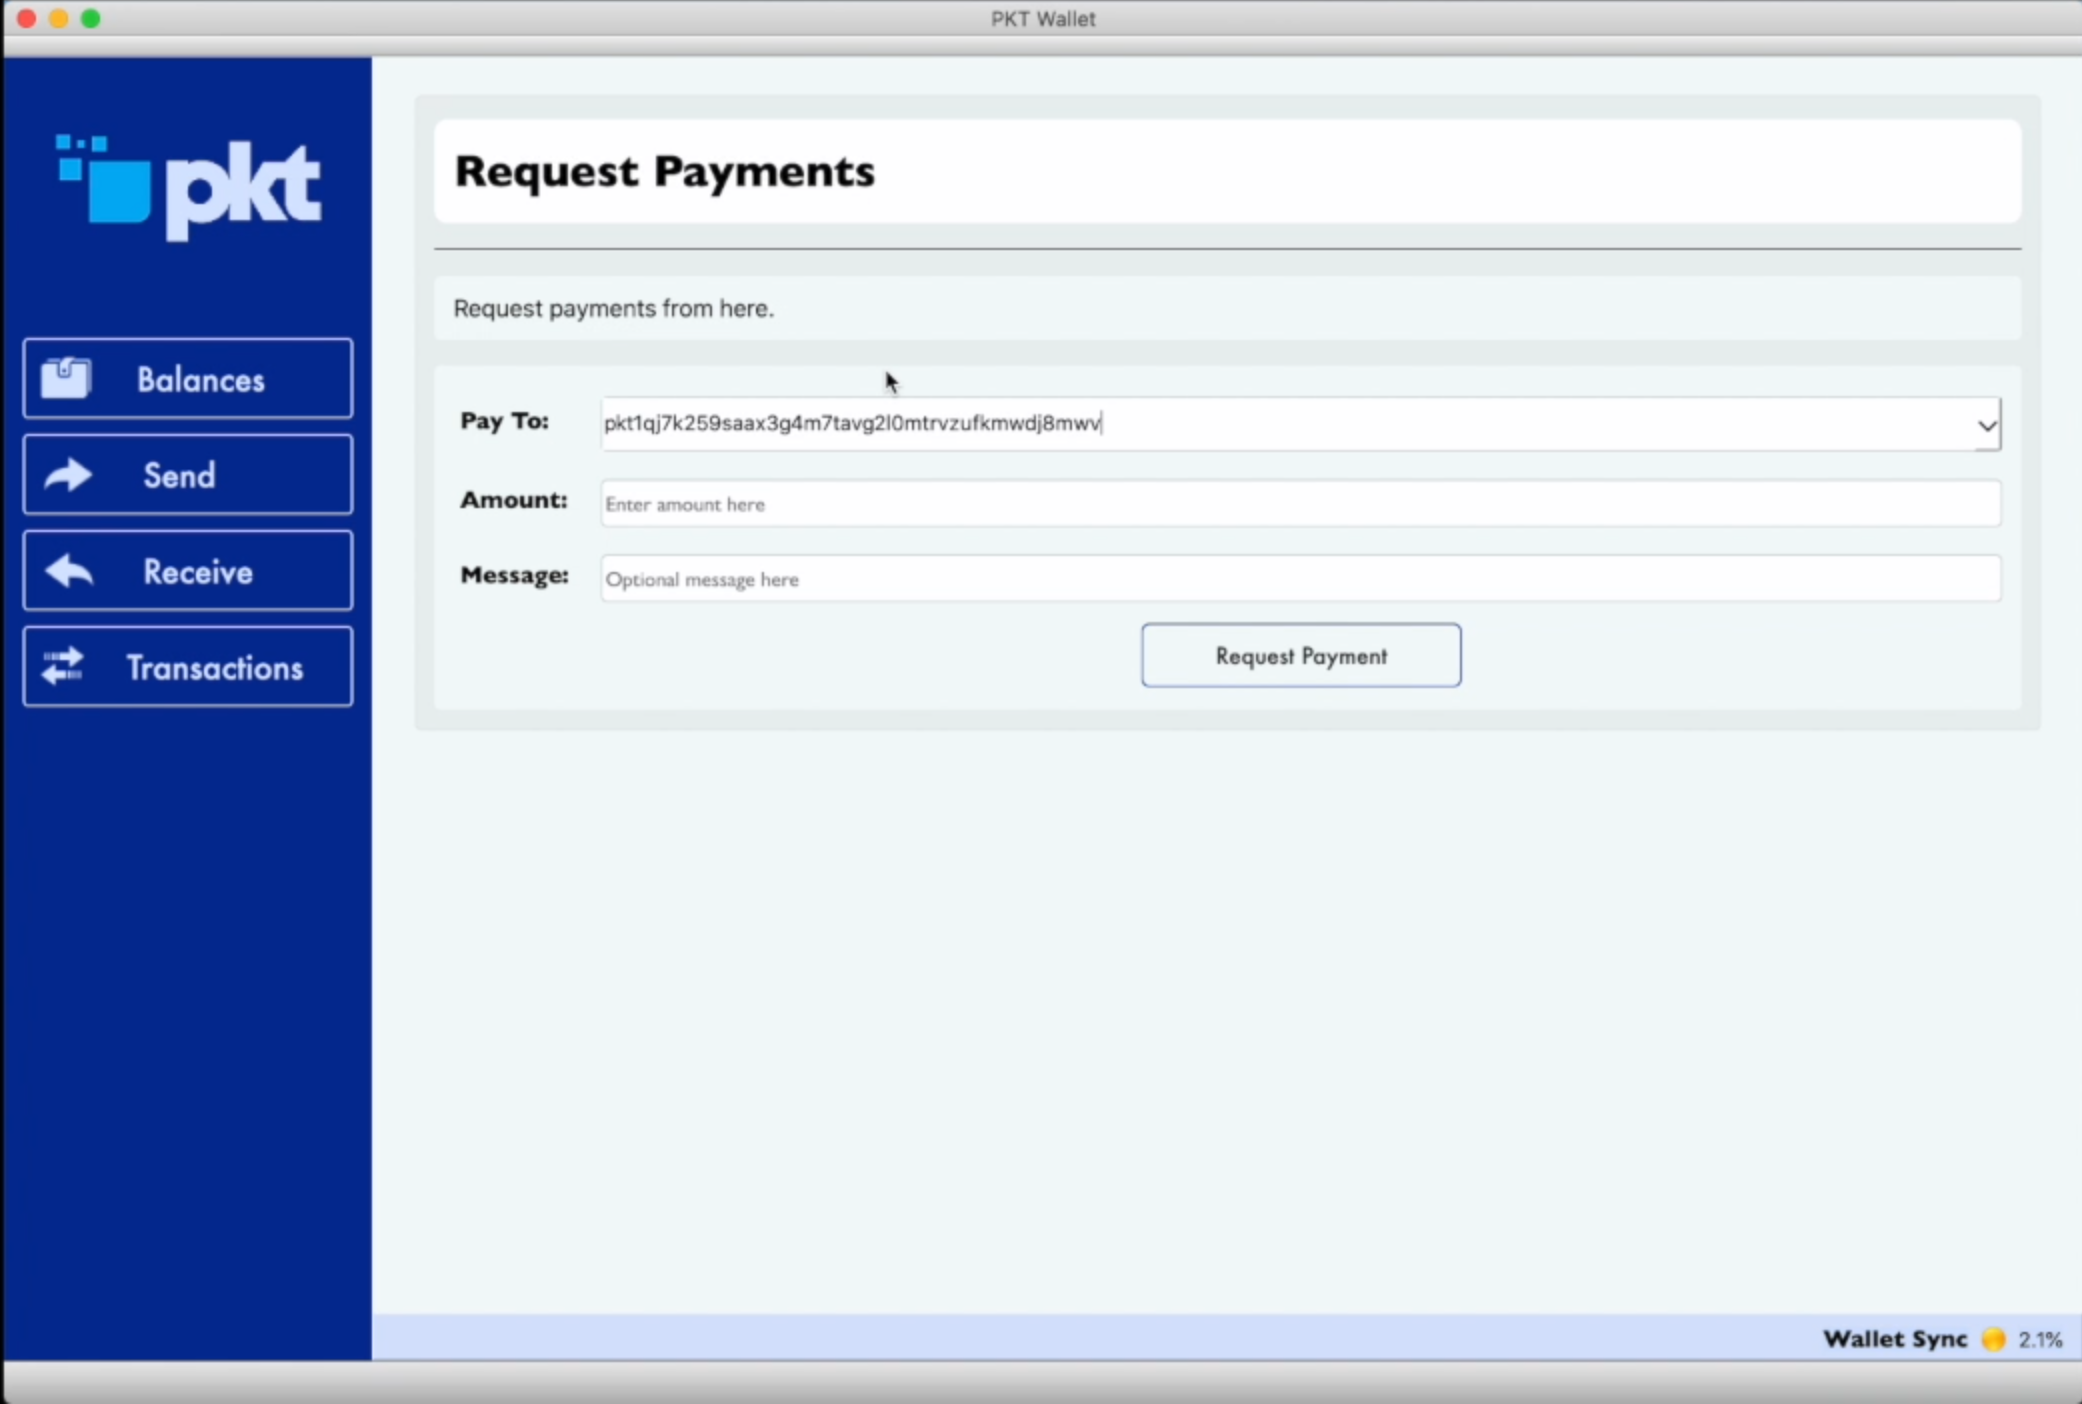The height and width of the screenshot is (1404, 2082).
Task: Click the Balances wallet icon
Action: [x=64, y=378]
